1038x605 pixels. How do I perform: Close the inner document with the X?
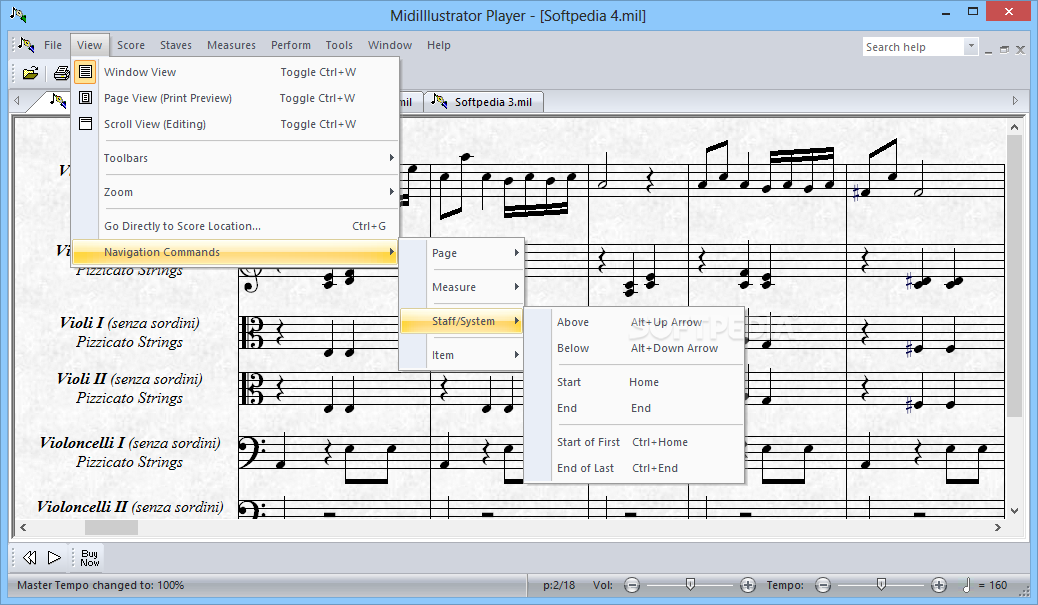point(1020,49)
